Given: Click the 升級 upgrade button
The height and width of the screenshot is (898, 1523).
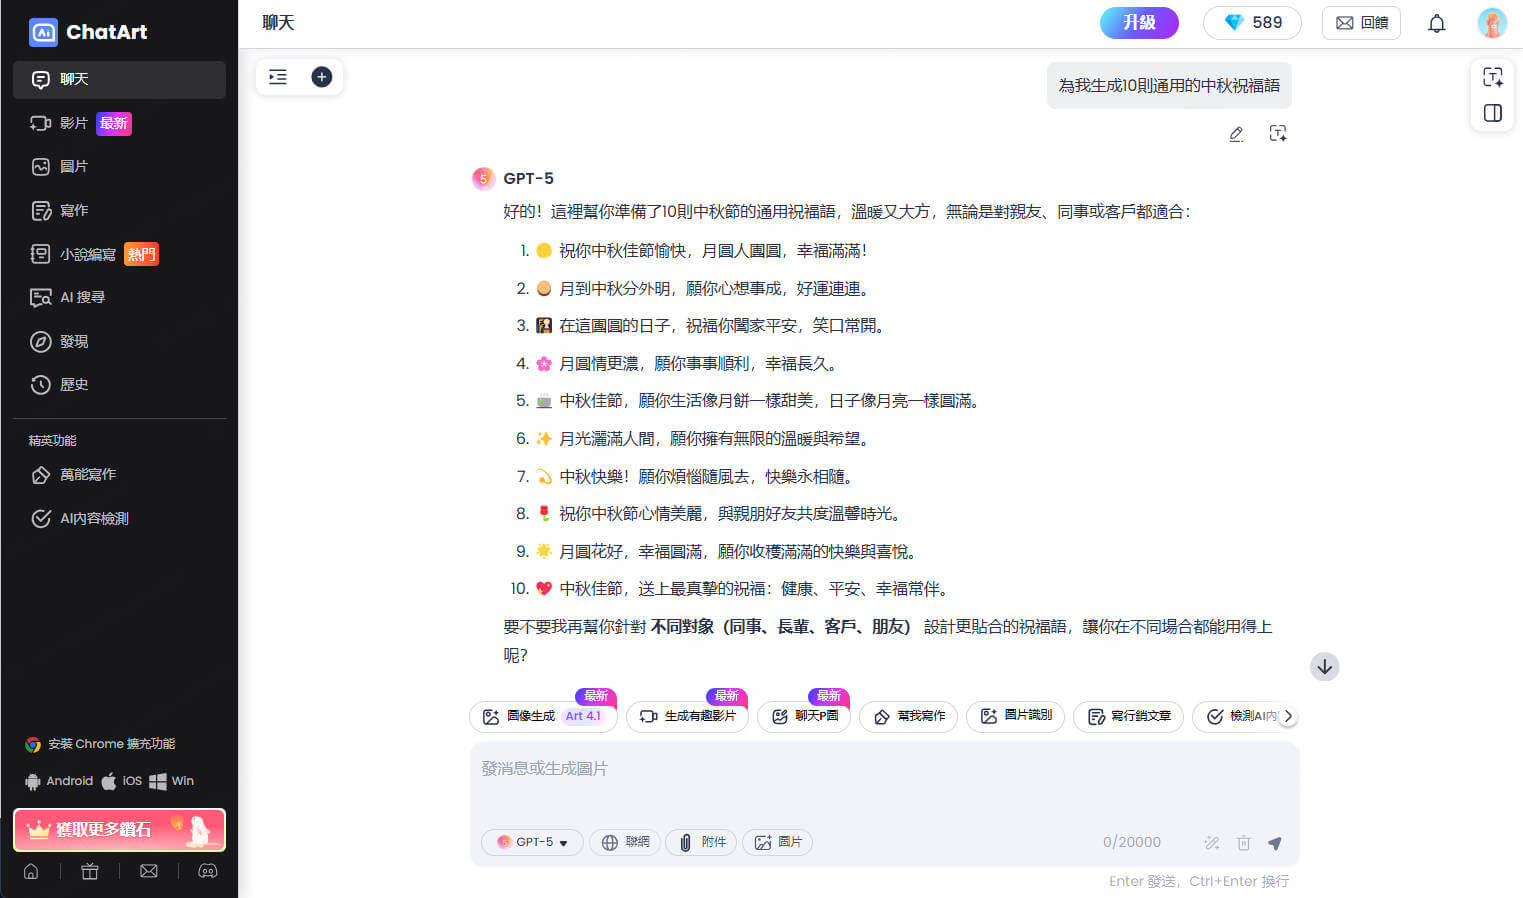Looking at the screenshot, I should (1139, 23).
